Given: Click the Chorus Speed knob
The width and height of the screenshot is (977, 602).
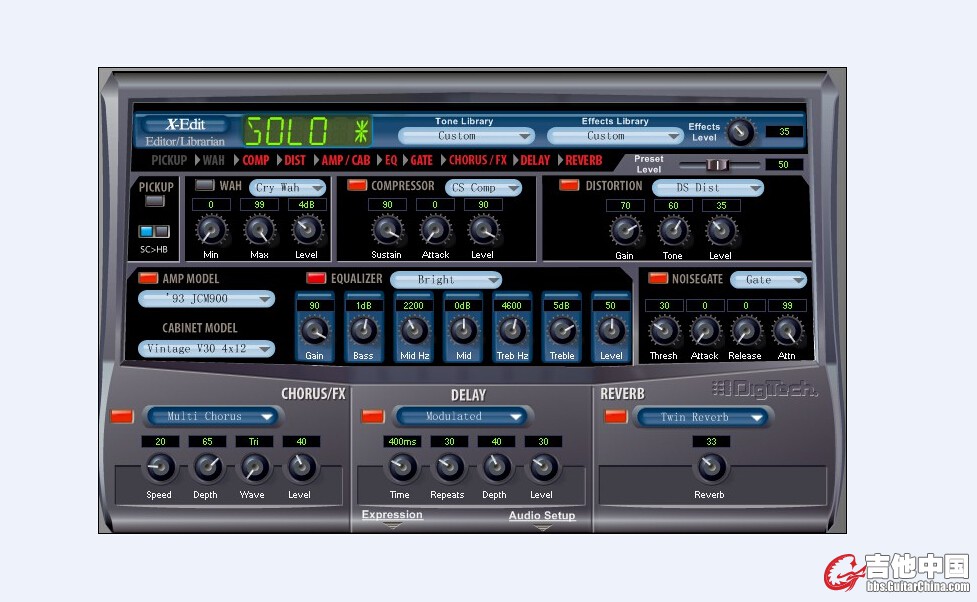Looking at the screenshot, I should click(x=160, y=467).
